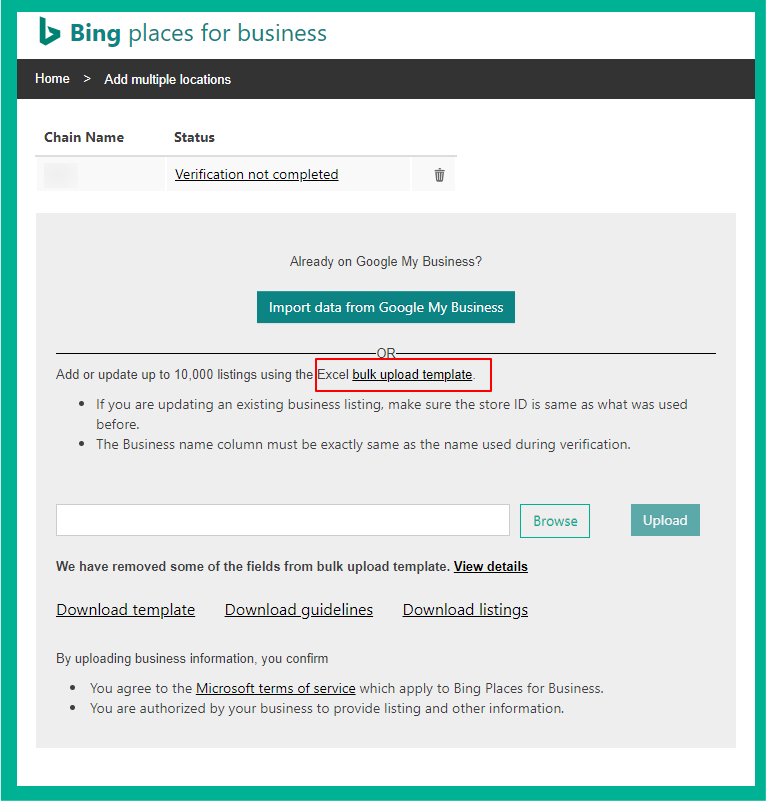Click the file path input field

coord(283,520)
